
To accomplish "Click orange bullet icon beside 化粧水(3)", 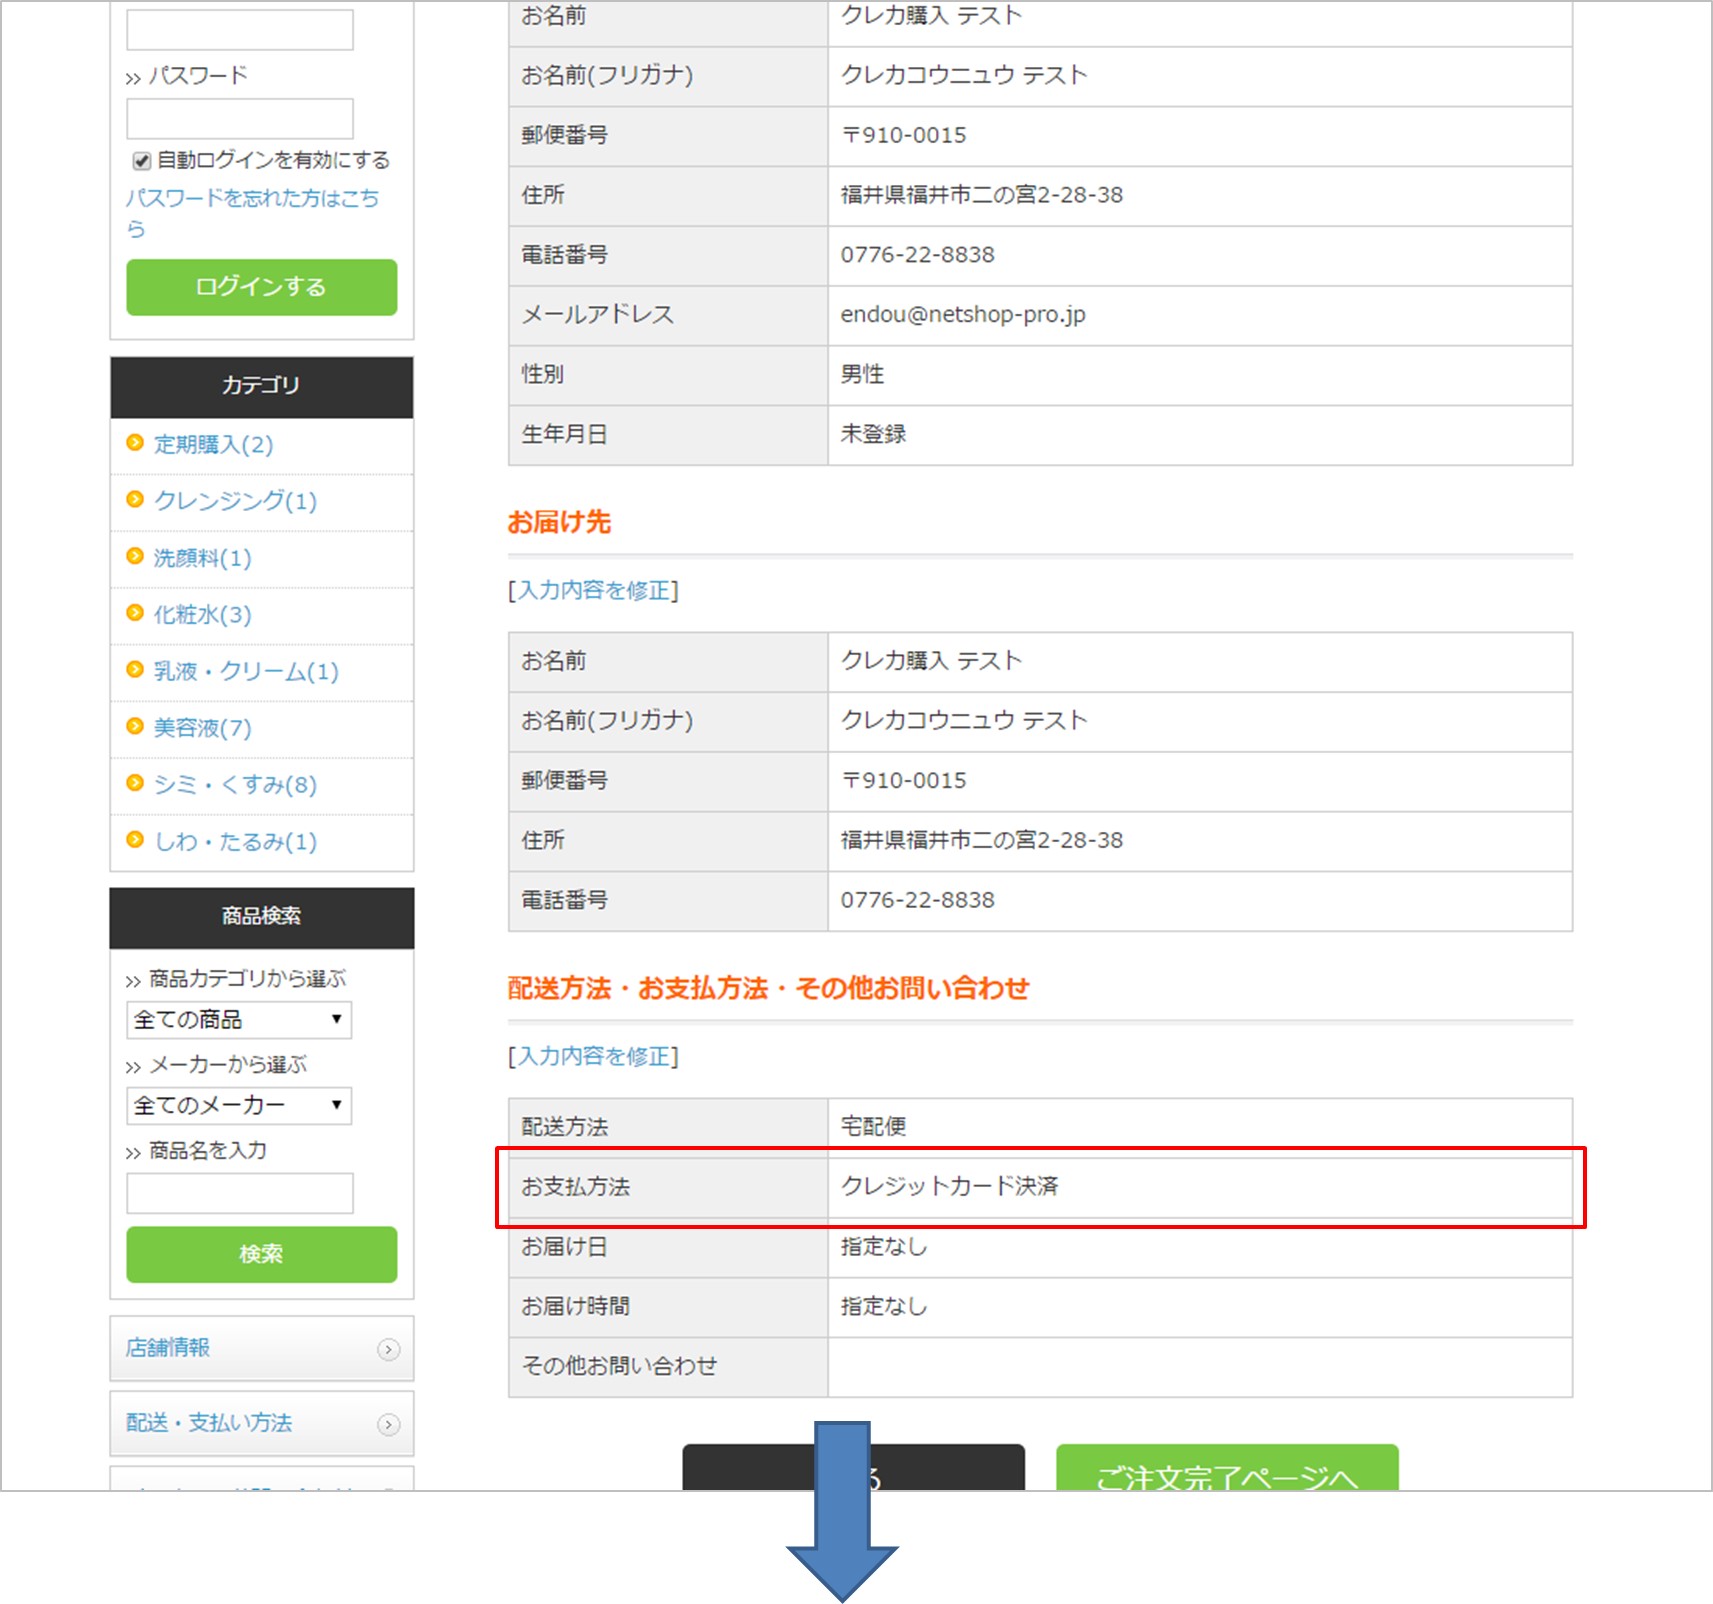I will (x=135, y=613).
